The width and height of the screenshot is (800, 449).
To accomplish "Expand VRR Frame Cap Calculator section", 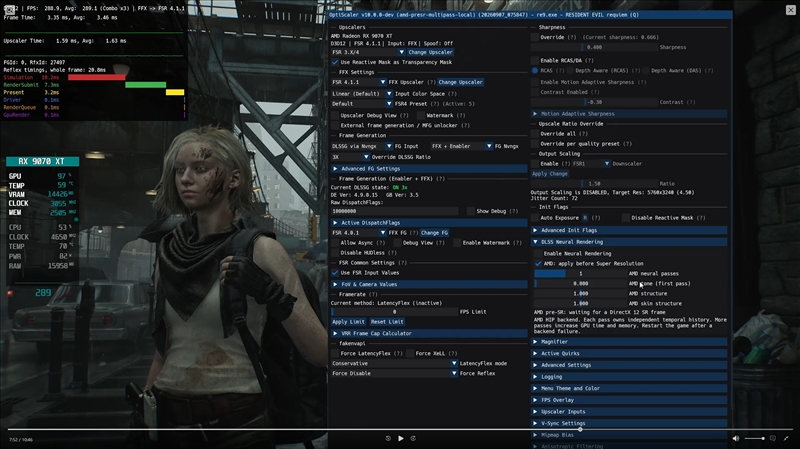I will pyautogui.click(x=429, y=334).
